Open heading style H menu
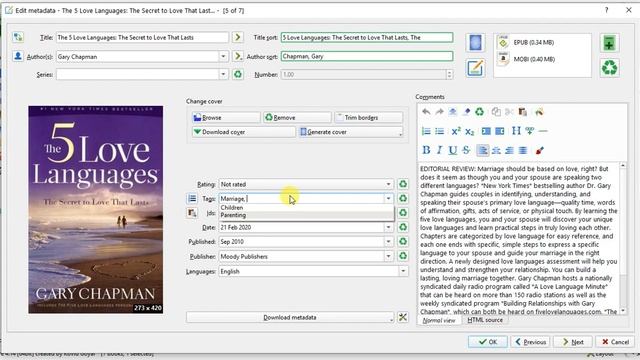Image resolution: width=640 pixels, height=360 pixels. [516, 131]
